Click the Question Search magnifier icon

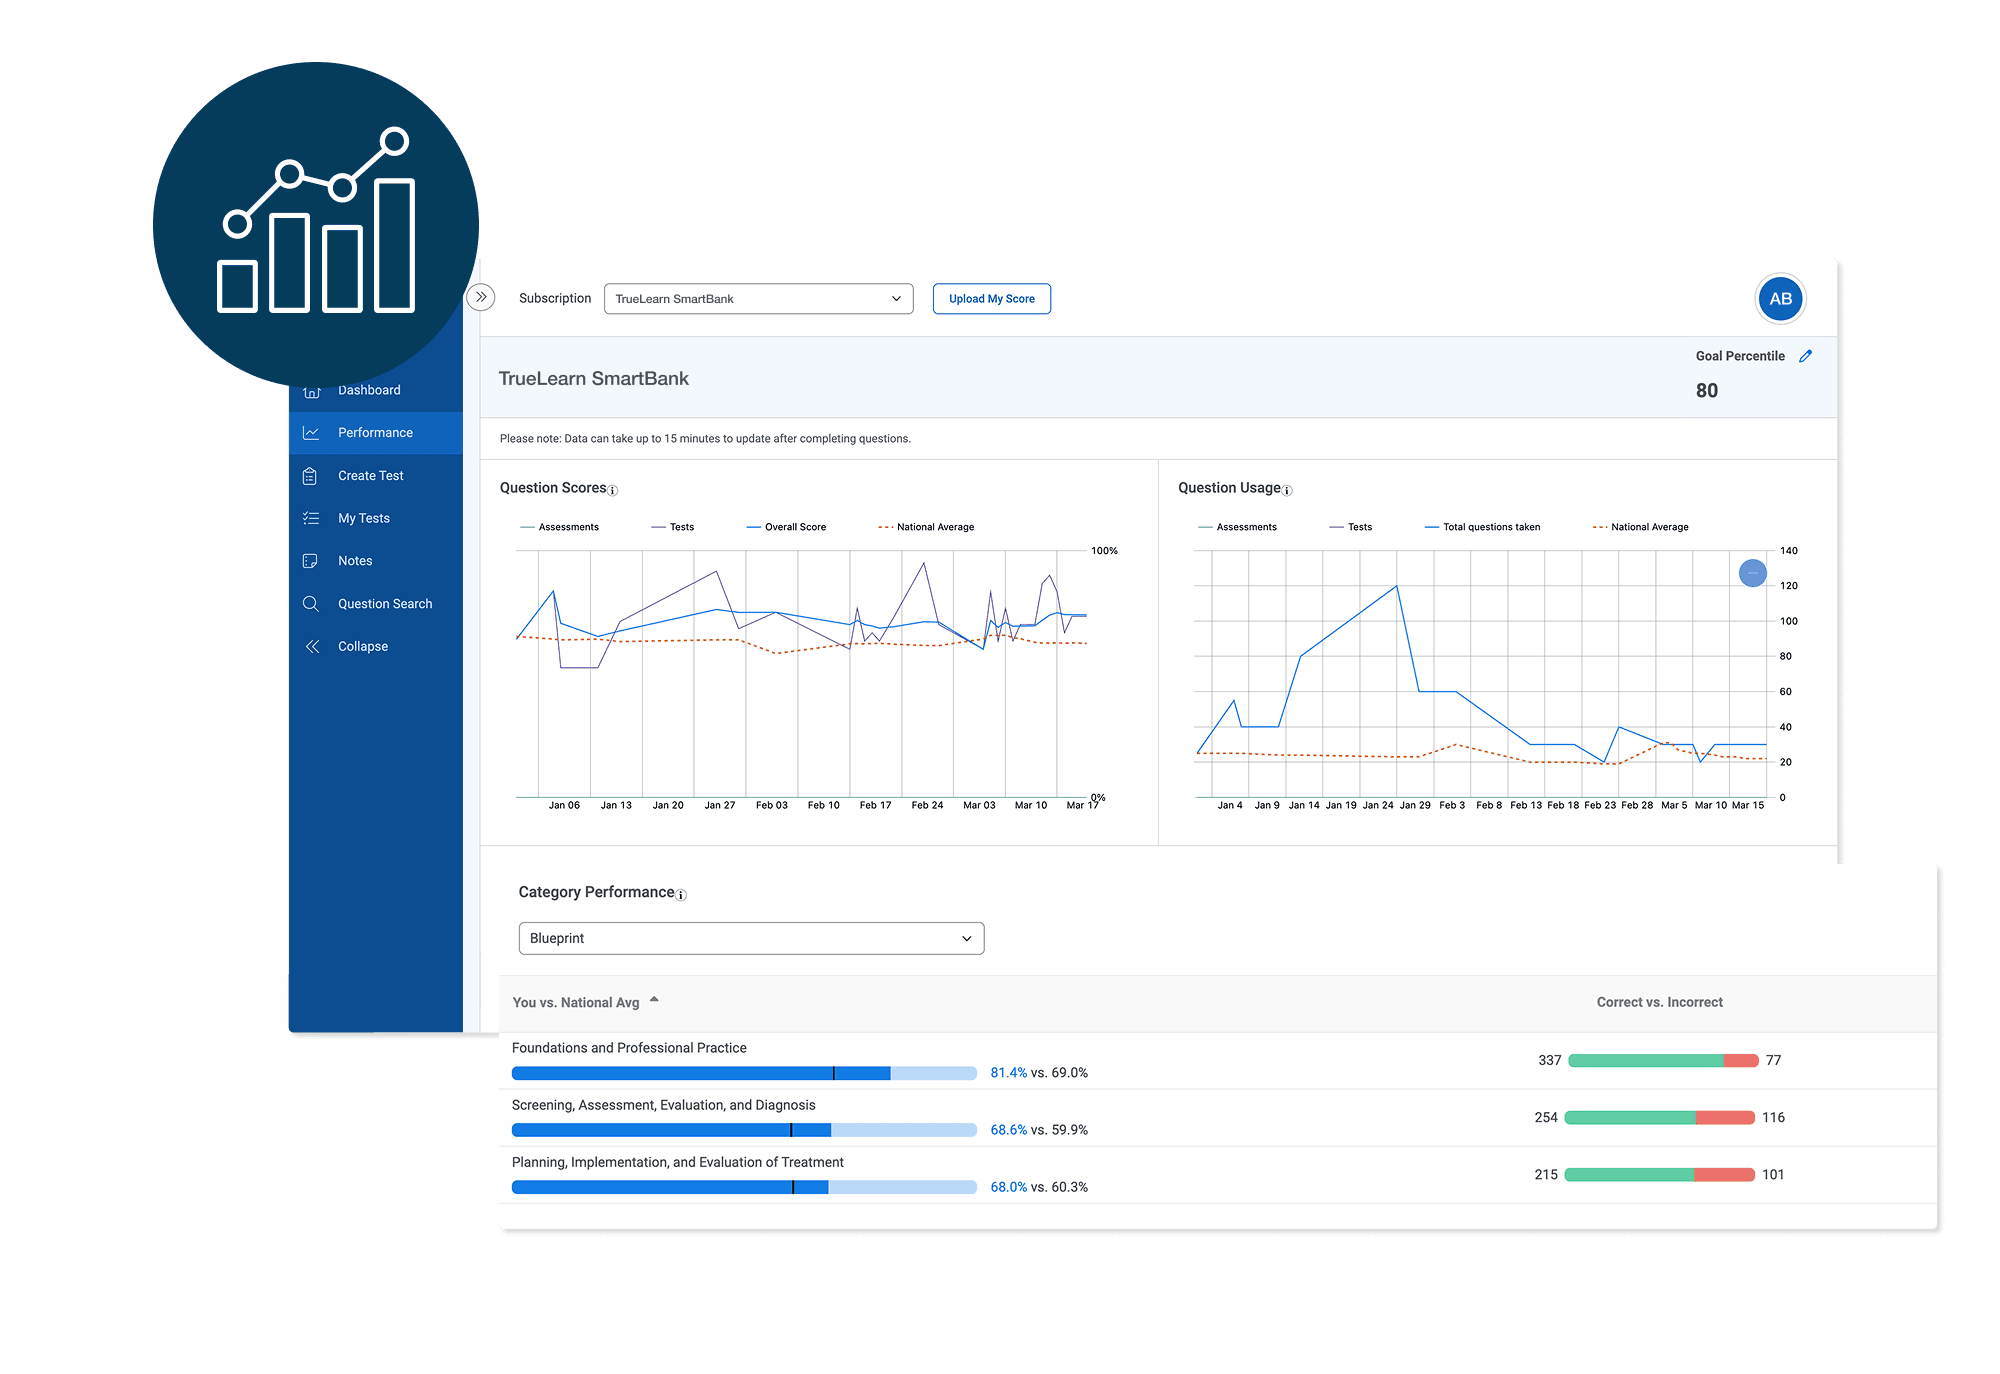311,604
